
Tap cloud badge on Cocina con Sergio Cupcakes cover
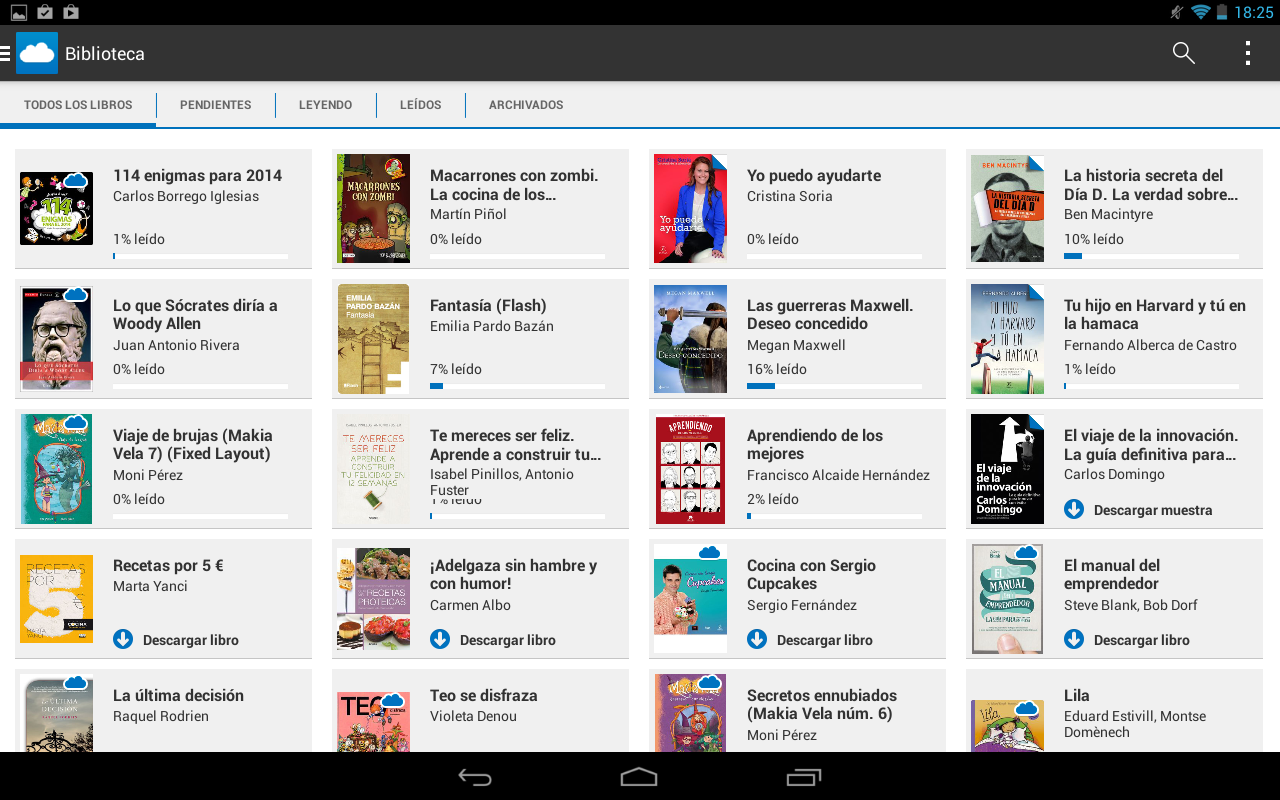[x=710, y=552]
